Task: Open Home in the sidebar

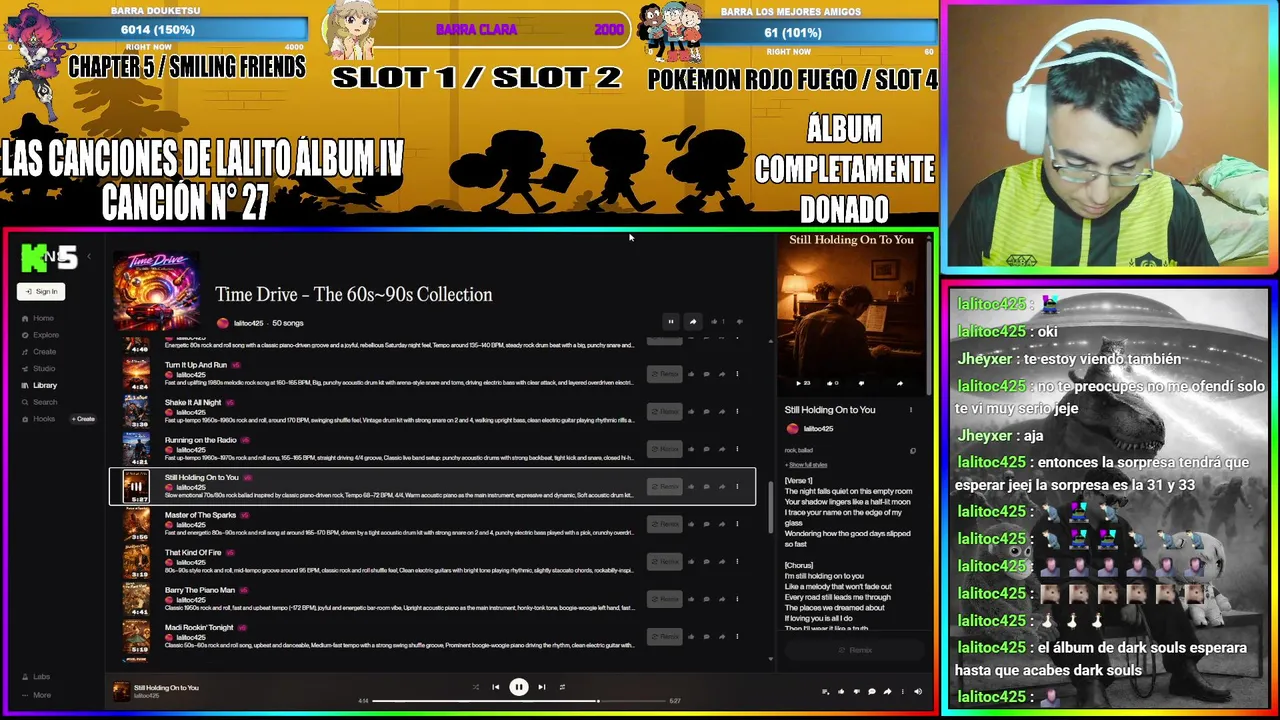Action: (37, 318)
